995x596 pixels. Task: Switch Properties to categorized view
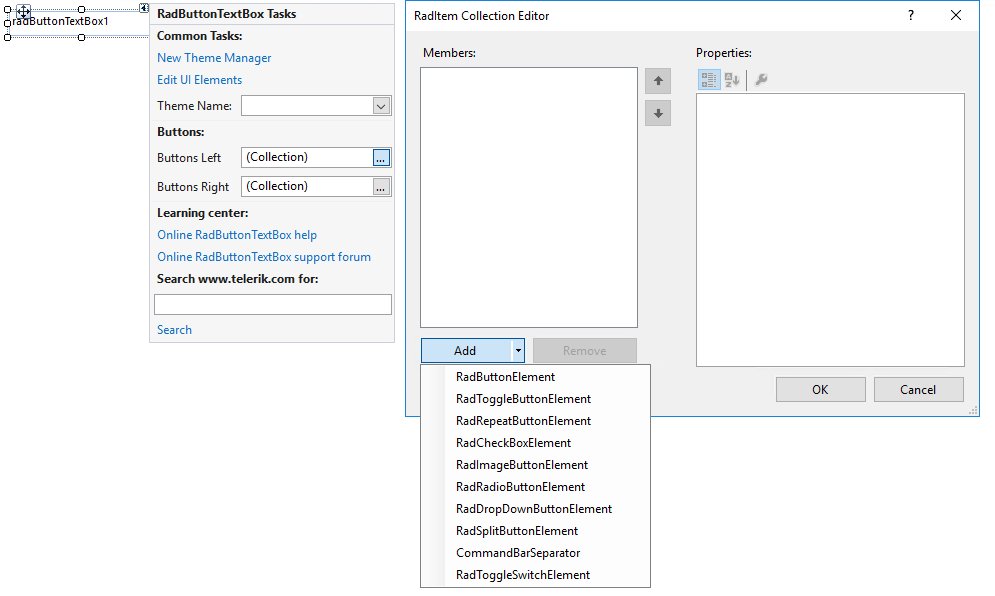[x=709, y=80]
